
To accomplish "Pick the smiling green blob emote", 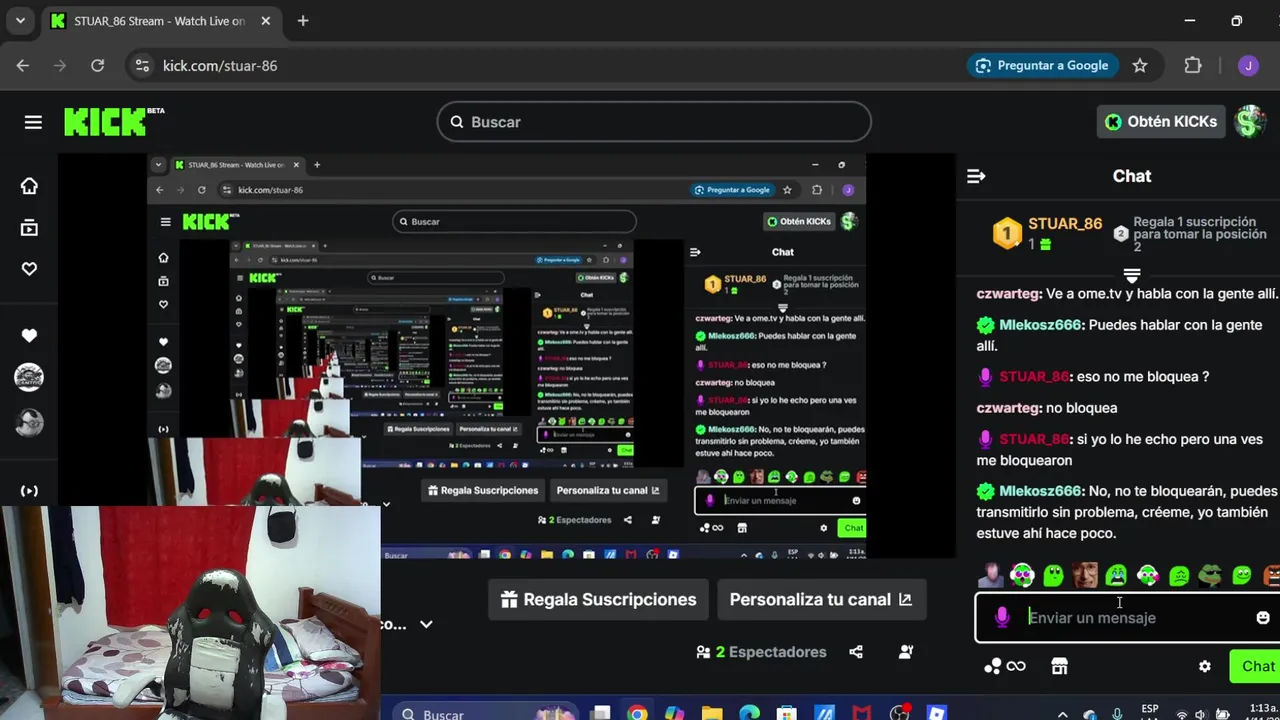I will click(1242, 575).
